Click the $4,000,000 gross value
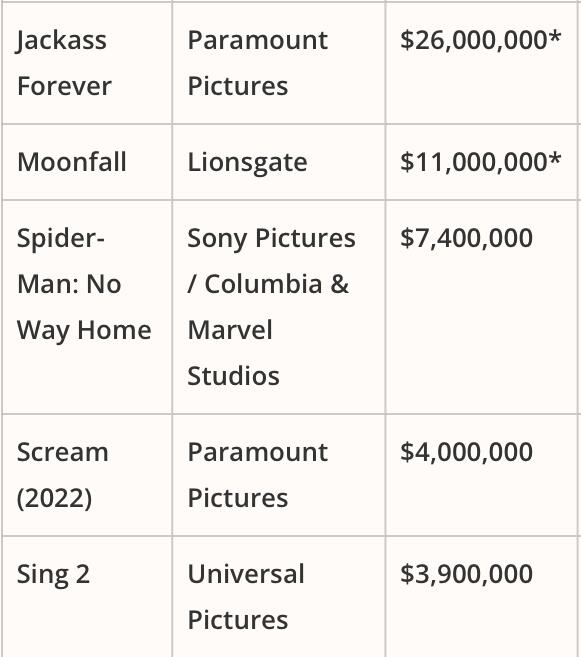581x657 pixels. 466,452
